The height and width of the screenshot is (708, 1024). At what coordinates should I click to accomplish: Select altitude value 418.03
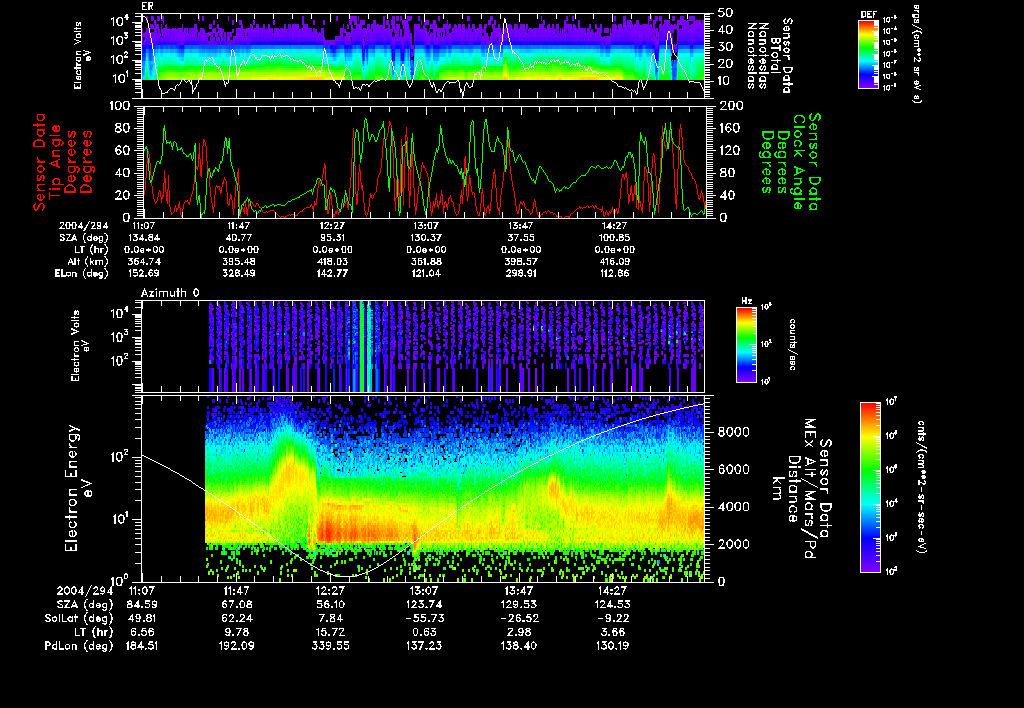[332, 262]
